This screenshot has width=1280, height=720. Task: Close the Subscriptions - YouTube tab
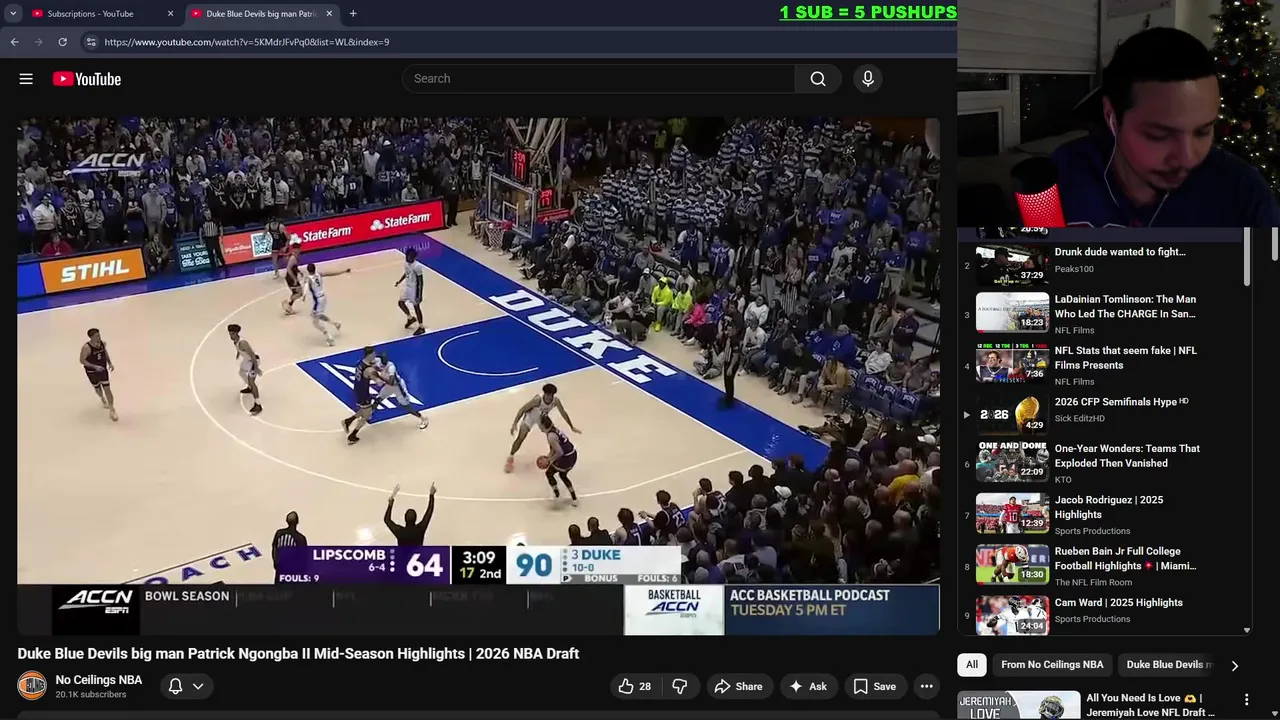point(170,14)
